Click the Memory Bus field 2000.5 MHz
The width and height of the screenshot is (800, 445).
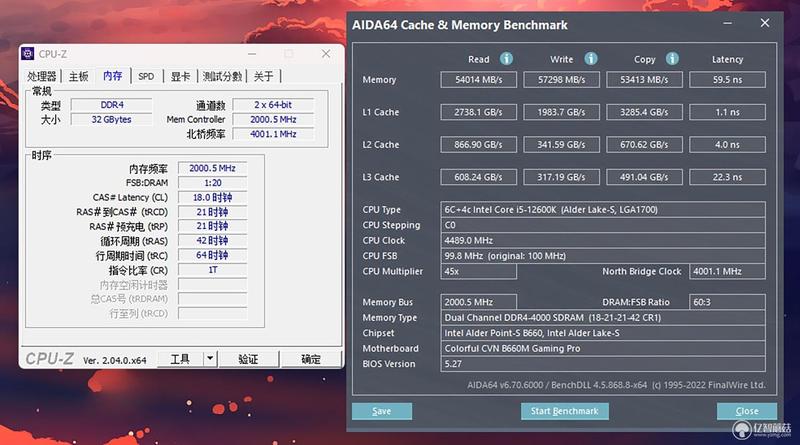[x=479, y=302]
